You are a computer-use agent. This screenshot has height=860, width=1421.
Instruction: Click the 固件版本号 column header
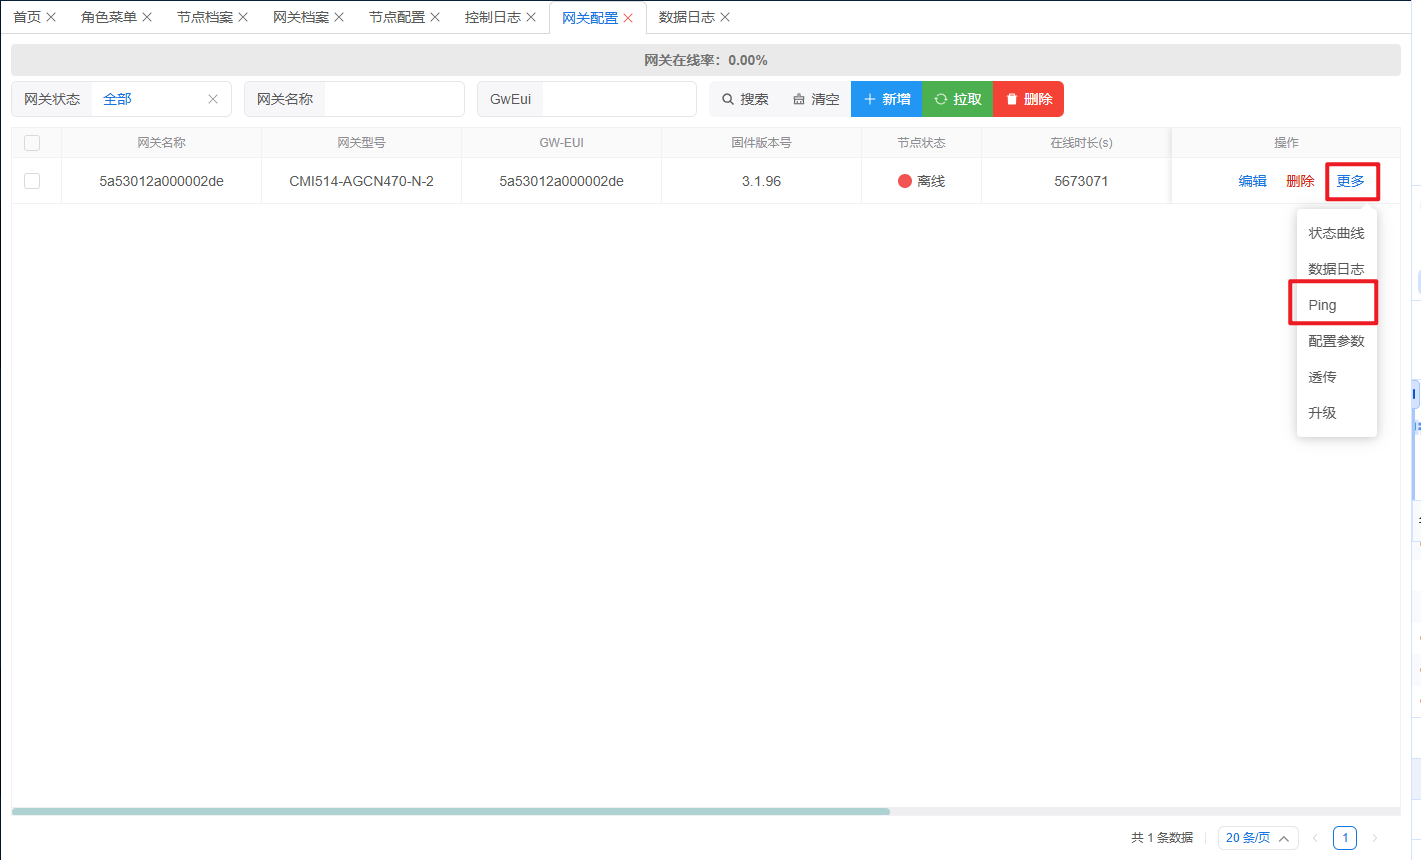[762, 143]
